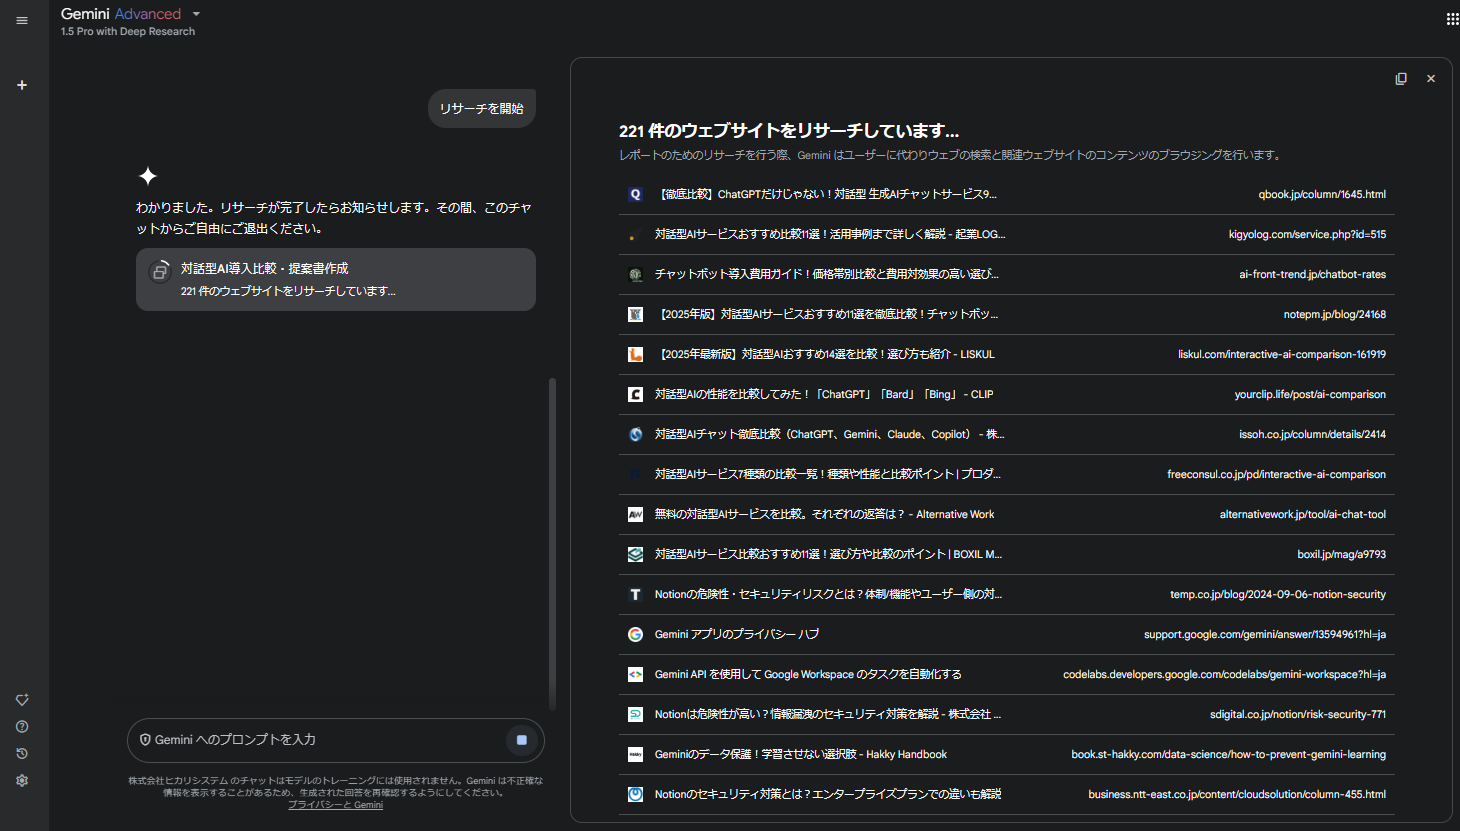Viewport: 1460px width, 831px height.
Task: Open Activity history icon in sidebar
Action: 22,754
